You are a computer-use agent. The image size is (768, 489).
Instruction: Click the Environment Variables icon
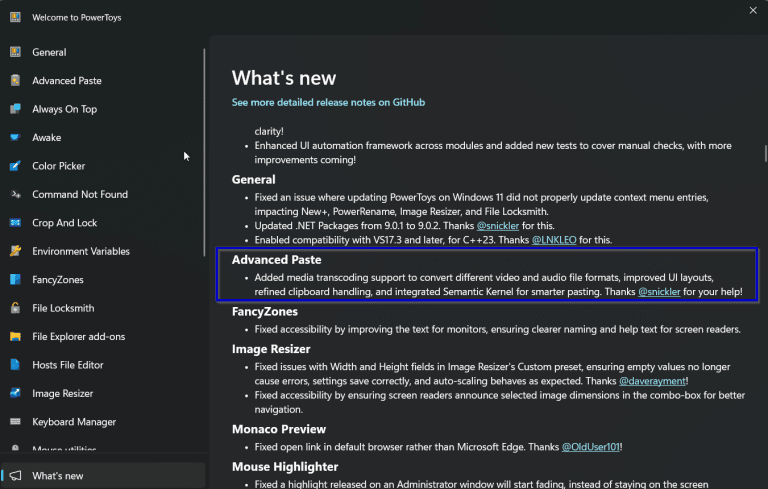[x=15, y=251]
